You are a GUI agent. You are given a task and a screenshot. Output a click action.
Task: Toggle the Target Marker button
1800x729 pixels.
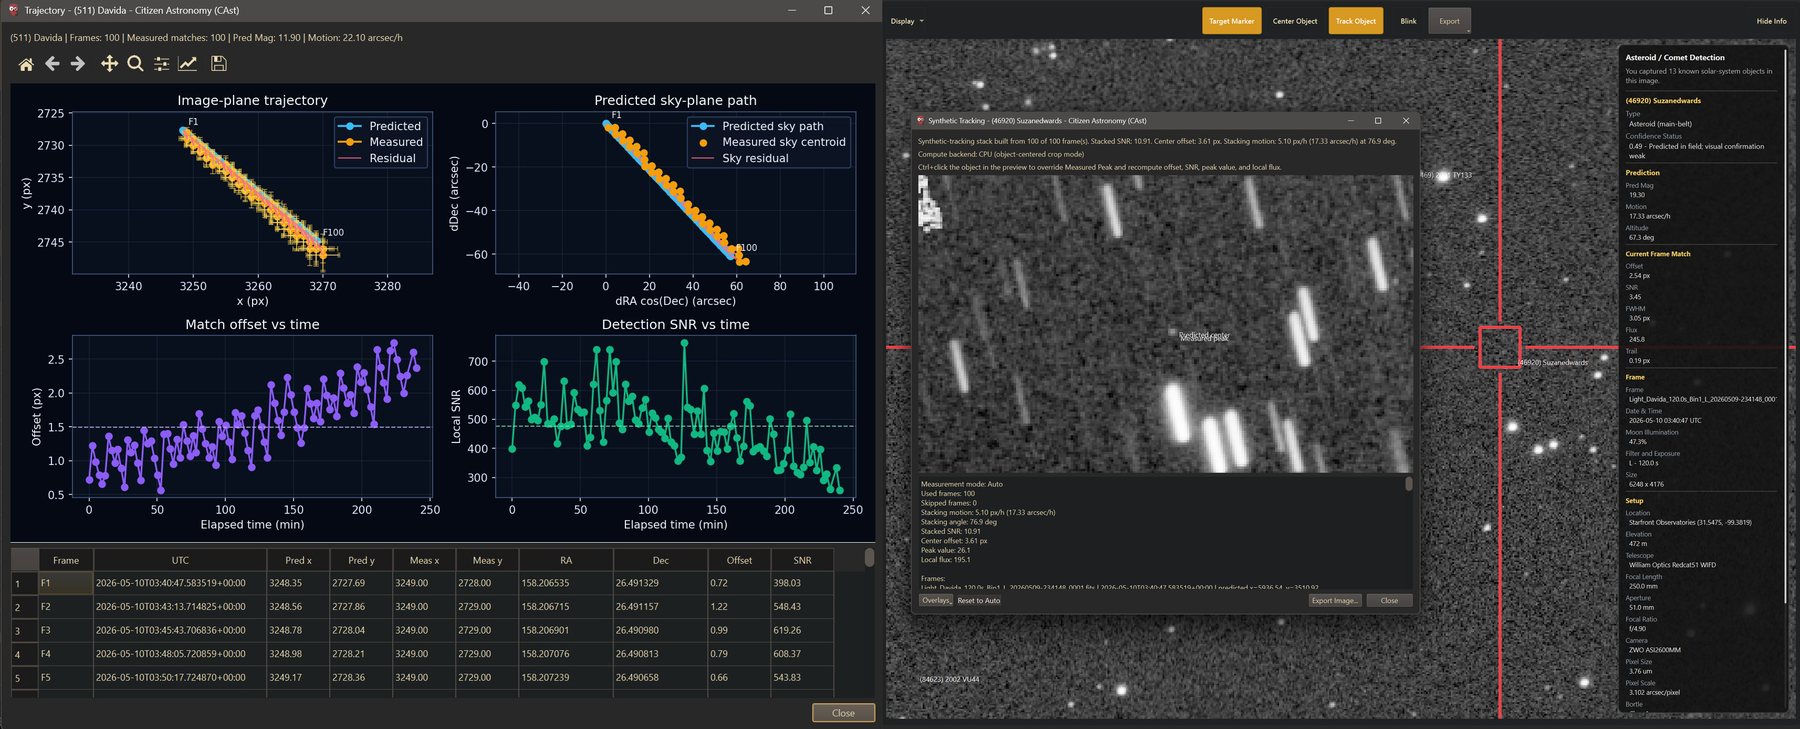point(1231,21)
